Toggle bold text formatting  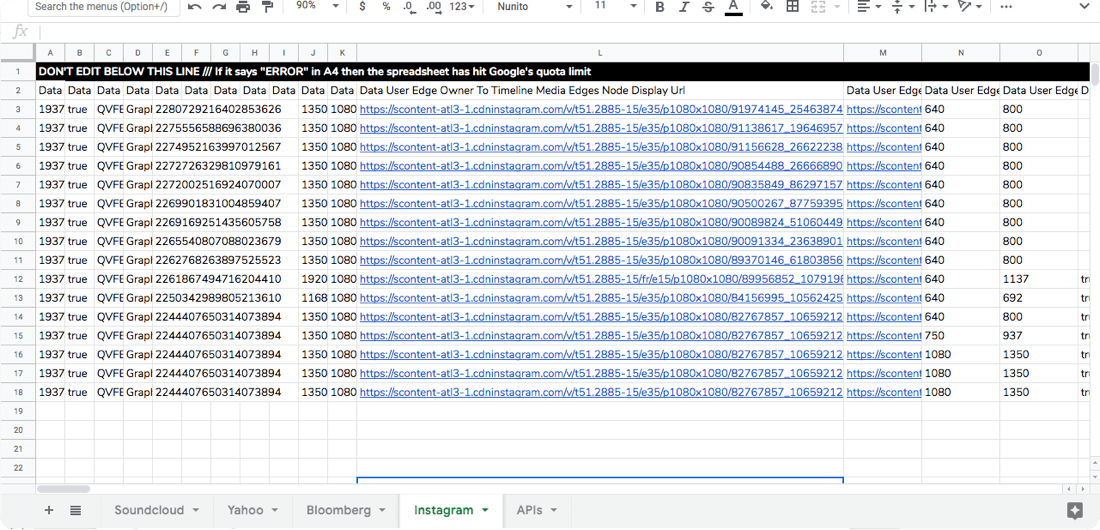point(660,7)
